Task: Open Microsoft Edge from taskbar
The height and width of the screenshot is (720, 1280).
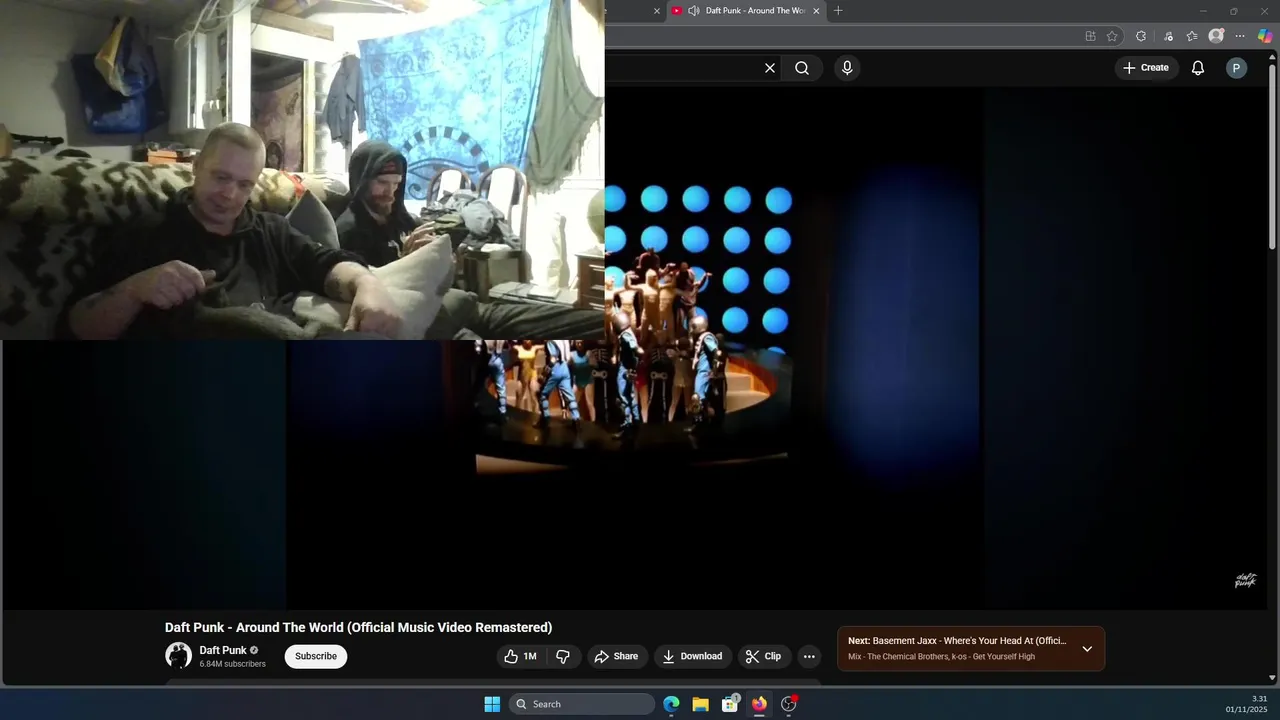Action: pyautogui.click(x=671, y=704)
